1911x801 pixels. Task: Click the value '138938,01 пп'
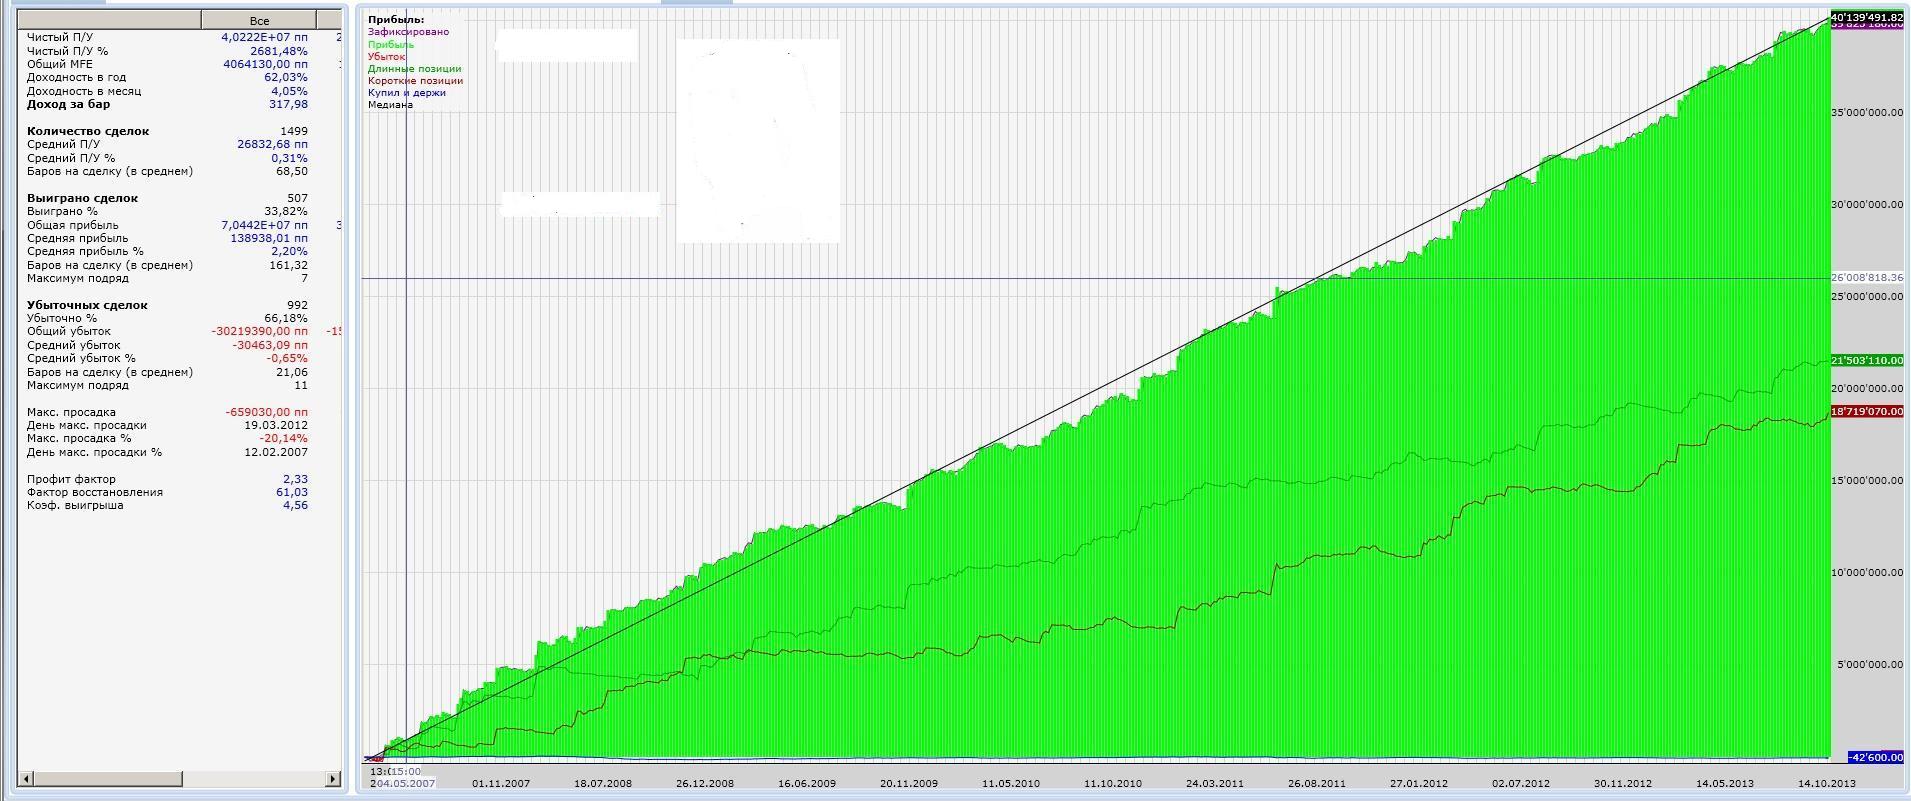[269, 238]
